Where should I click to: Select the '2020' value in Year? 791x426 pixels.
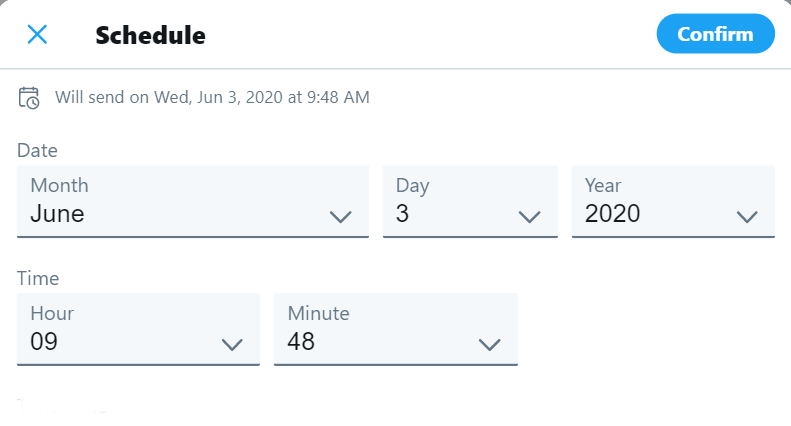point(612,214)
